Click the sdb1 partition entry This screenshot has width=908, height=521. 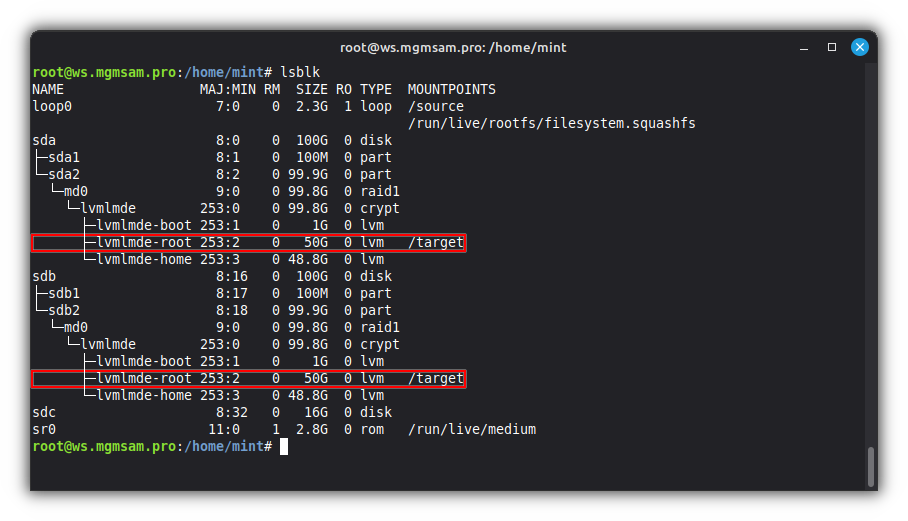64,293
